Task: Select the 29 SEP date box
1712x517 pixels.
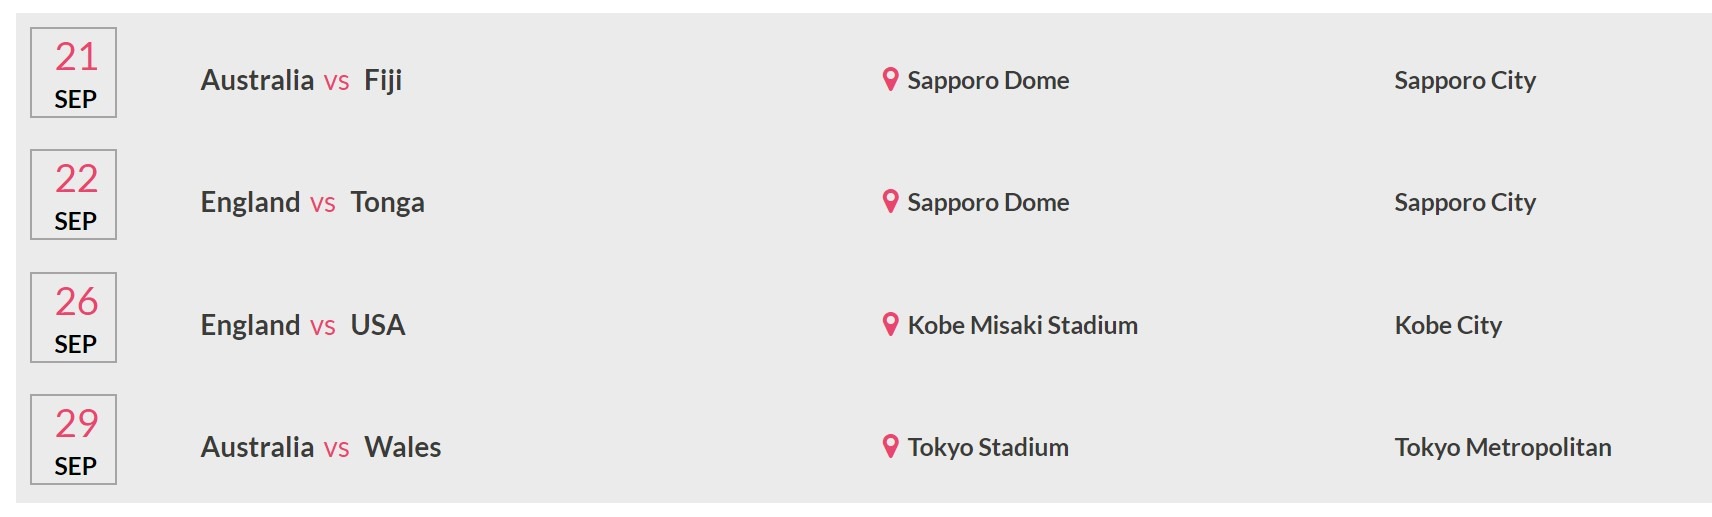Action: [x=74, y=440]
